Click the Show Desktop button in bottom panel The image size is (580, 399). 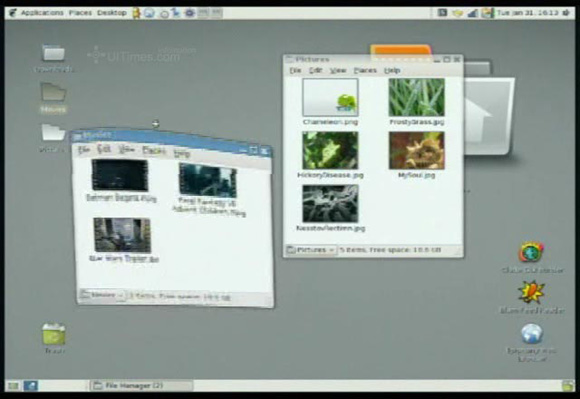(13, 386)
